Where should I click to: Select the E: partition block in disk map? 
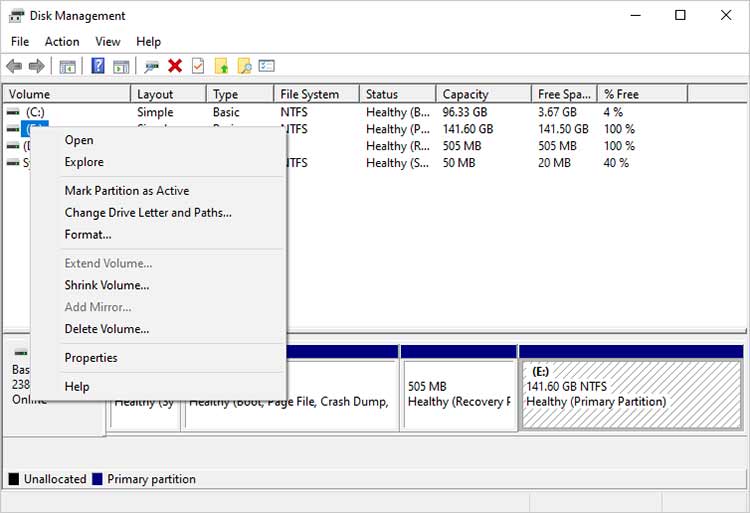tap(631, 394)
